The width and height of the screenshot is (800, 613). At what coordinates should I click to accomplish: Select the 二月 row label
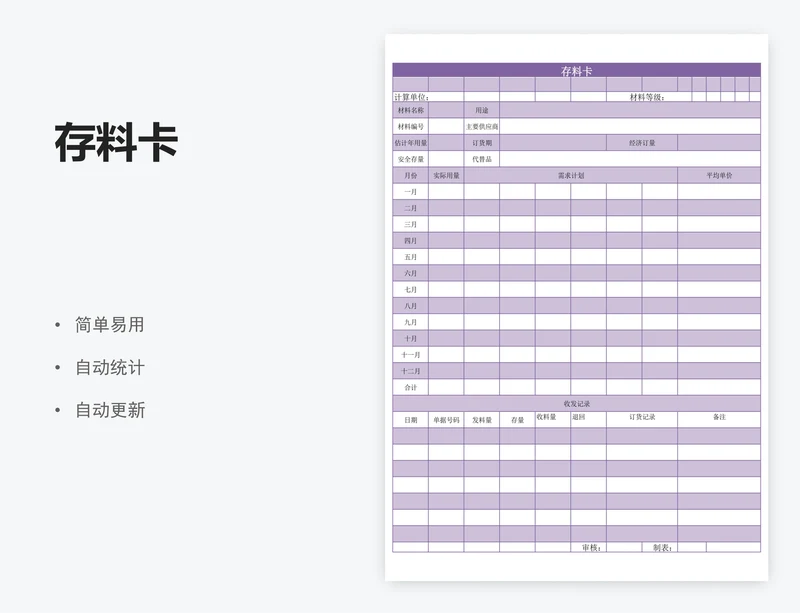pyautogui.click(x=411, y=208)
